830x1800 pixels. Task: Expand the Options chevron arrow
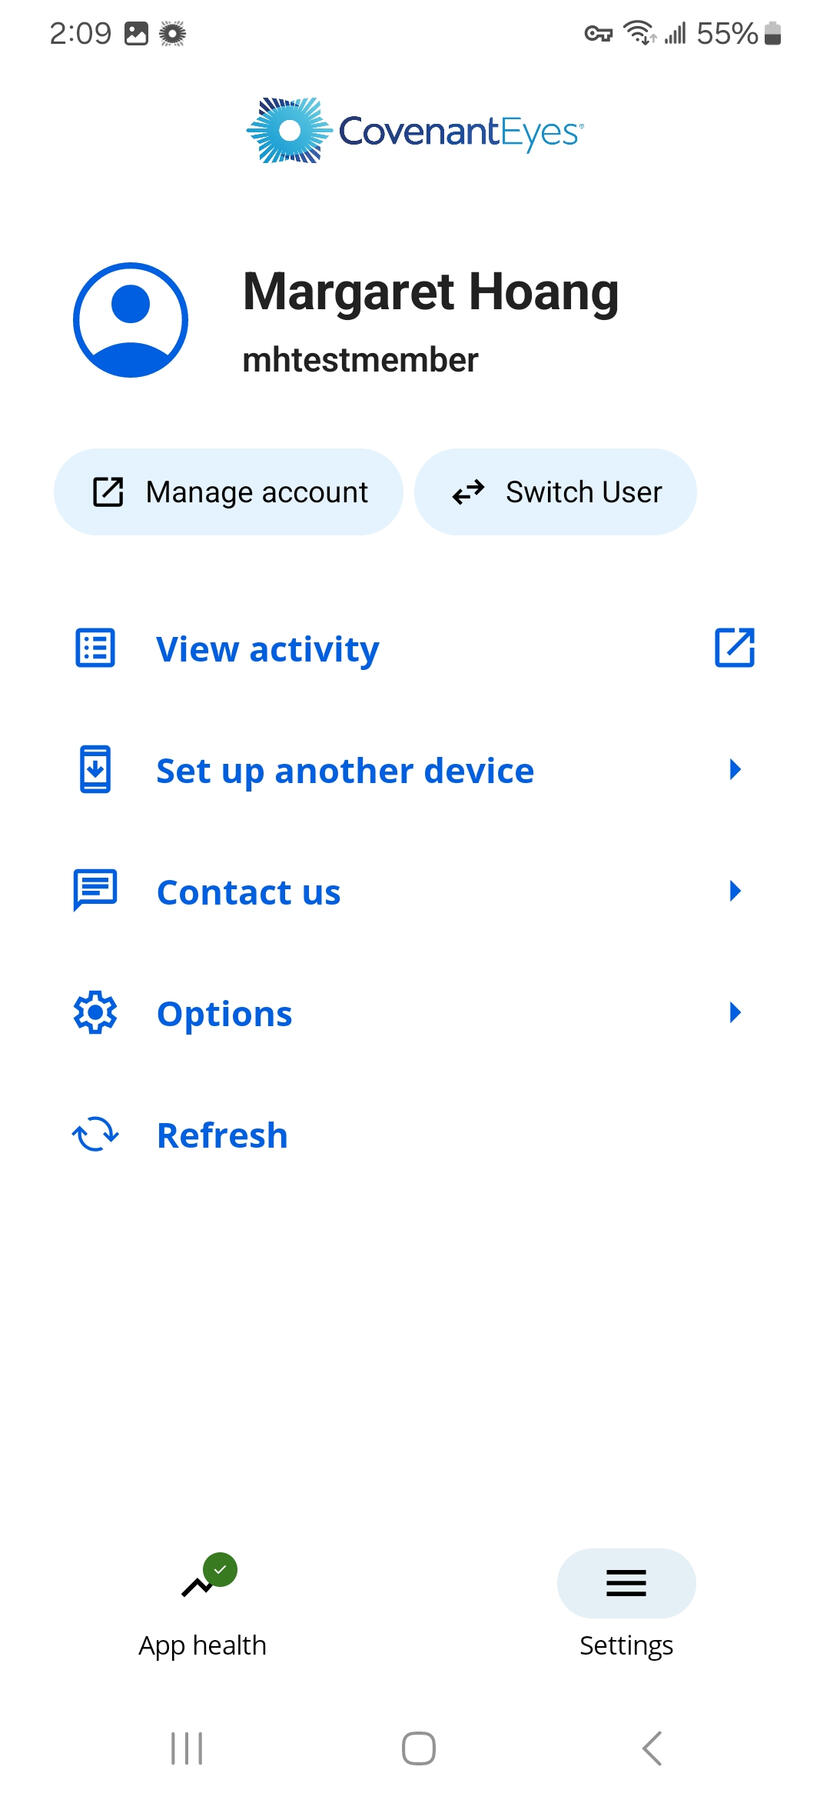tap(735, 1013)
